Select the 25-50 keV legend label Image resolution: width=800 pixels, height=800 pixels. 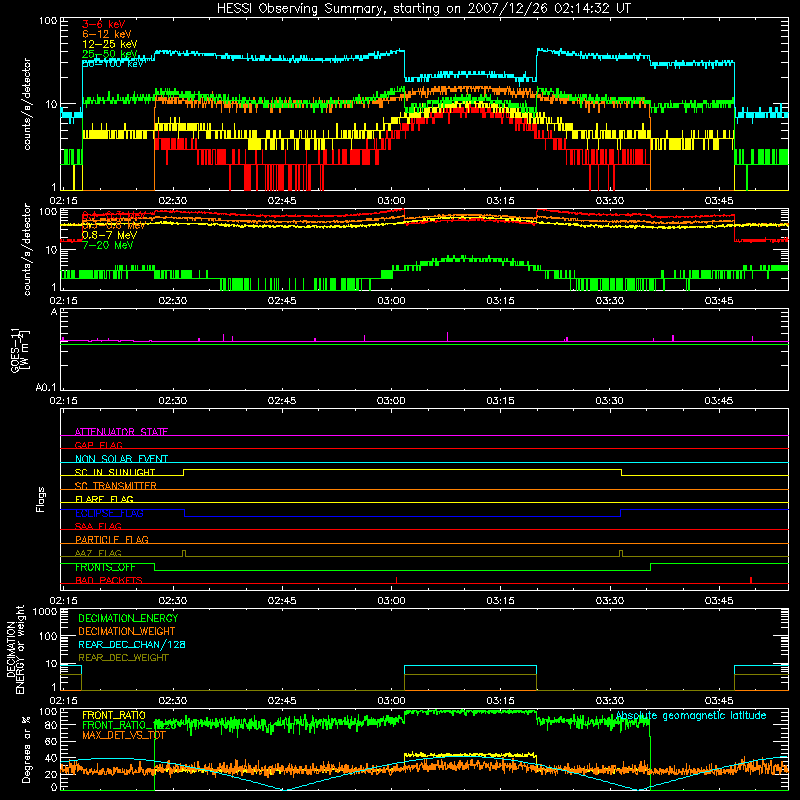click(110, 54)
